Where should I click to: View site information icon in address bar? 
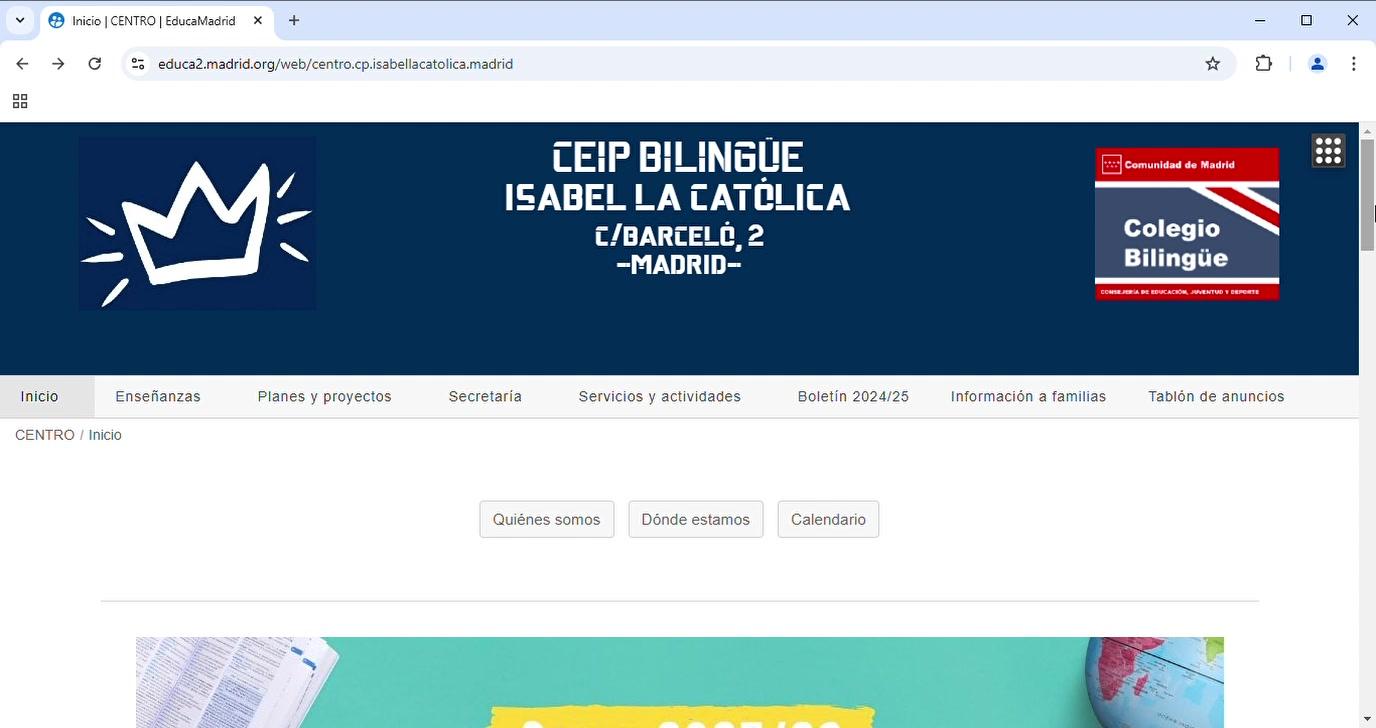138,64
